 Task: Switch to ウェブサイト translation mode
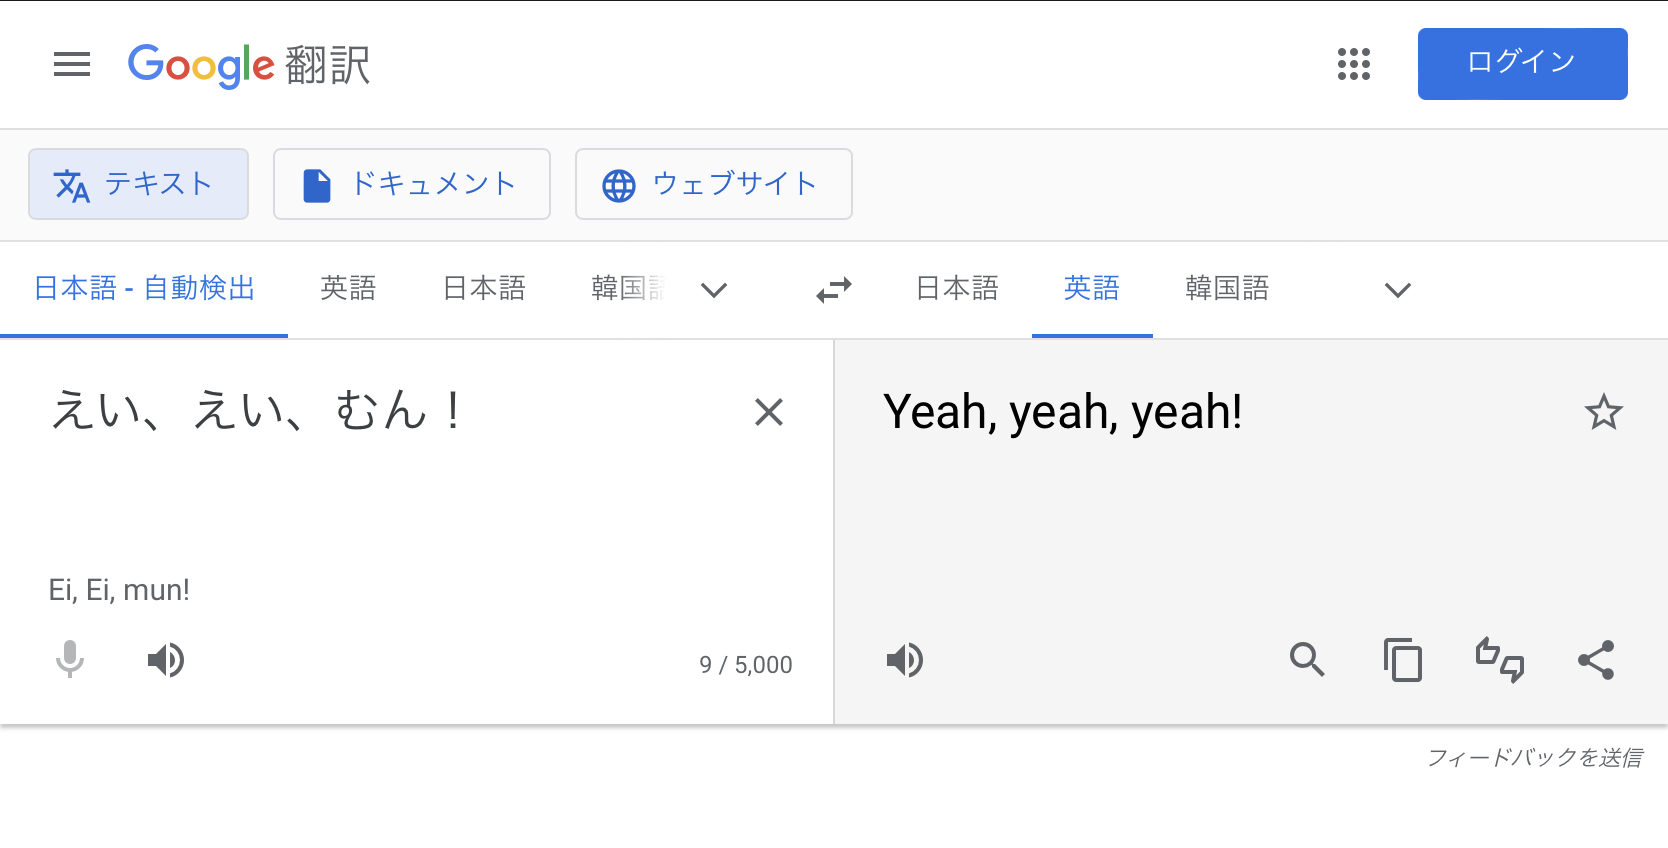point(714,184)
